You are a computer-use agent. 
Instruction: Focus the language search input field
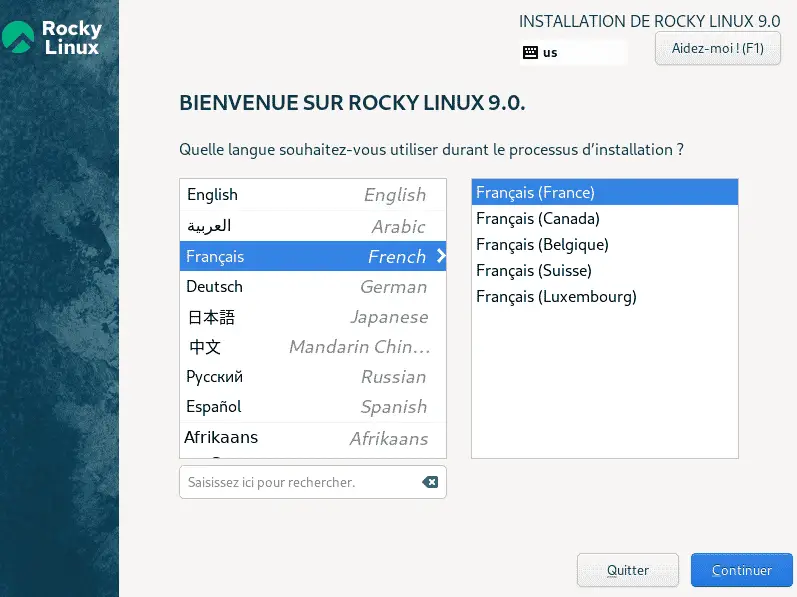tap(313, 482)
